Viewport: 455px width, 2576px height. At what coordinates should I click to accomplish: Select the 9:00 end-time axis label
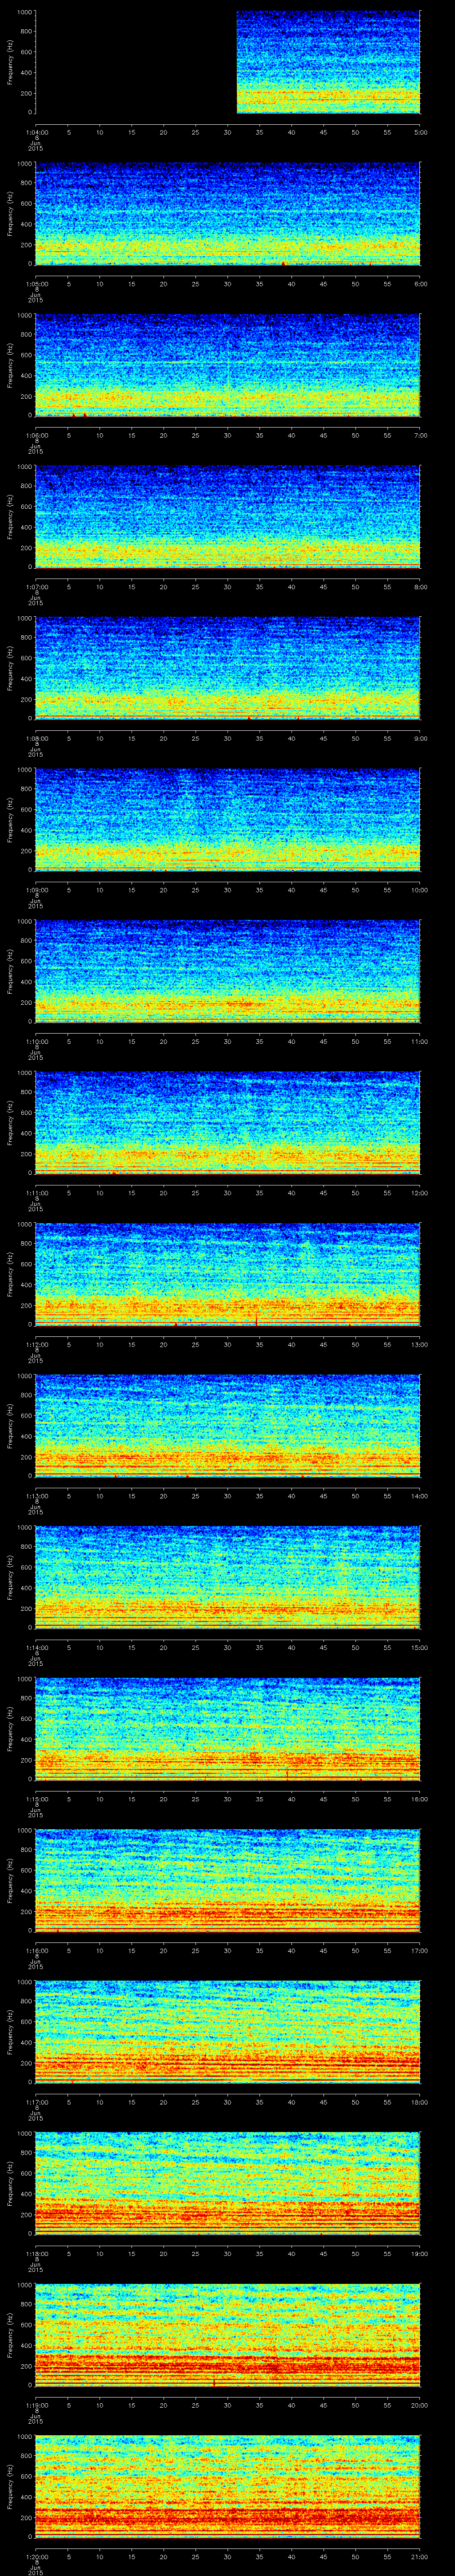click(420, 738)
